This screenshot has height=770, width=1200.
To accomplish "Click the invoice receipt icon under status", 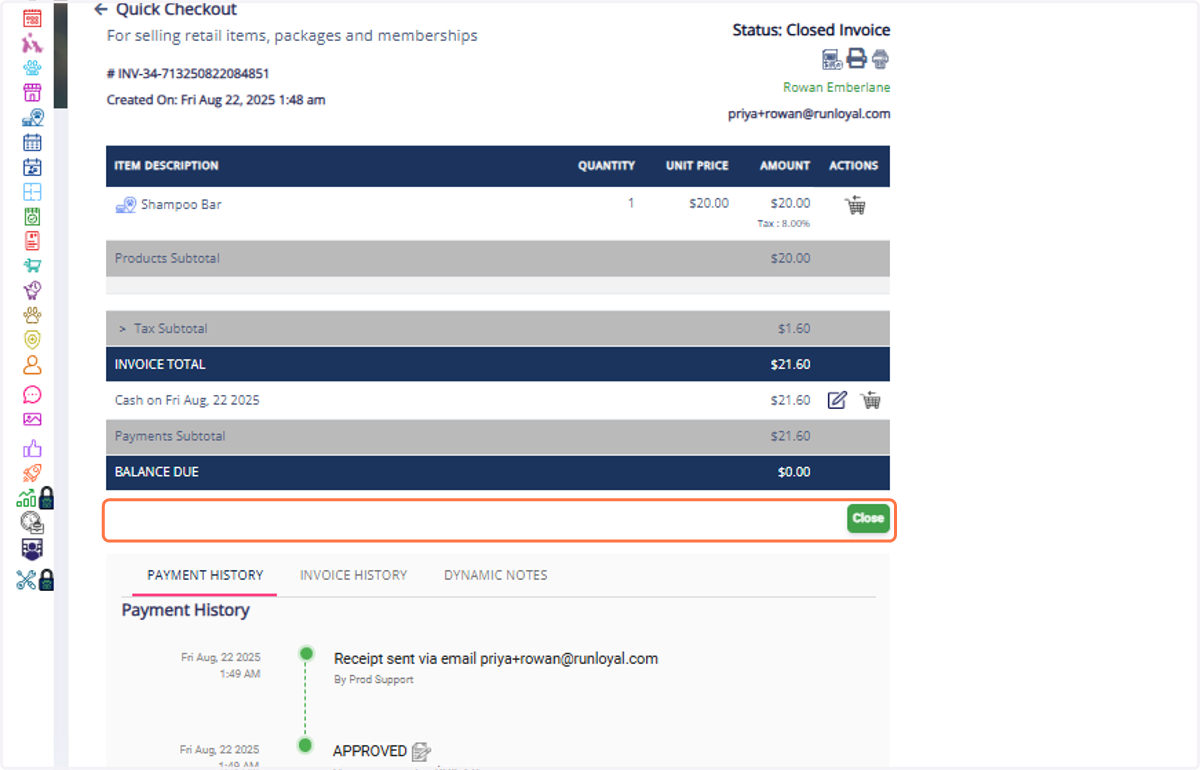I will [832, 59].
